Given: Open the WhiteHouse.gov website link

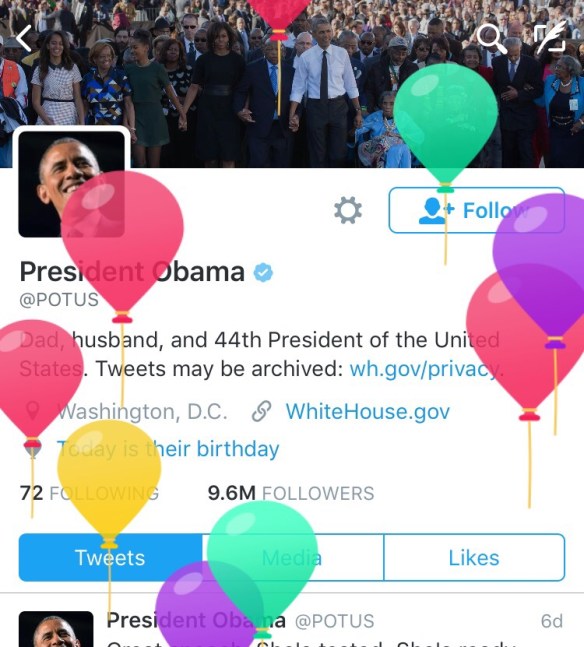Looking at the screenshot, I should (368, 412).
